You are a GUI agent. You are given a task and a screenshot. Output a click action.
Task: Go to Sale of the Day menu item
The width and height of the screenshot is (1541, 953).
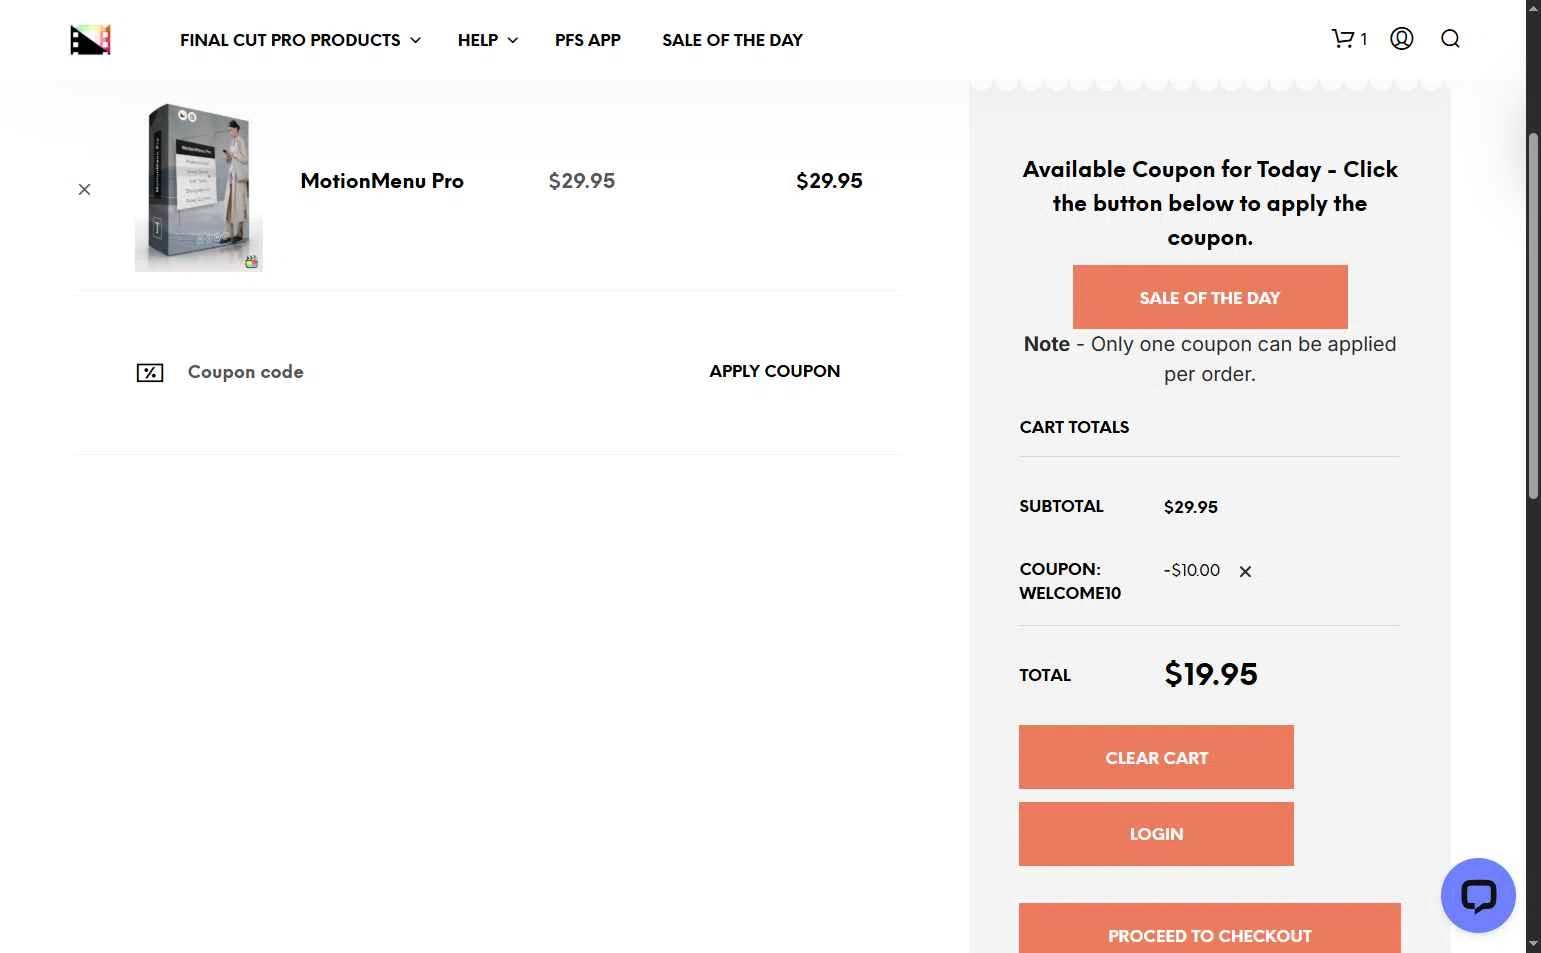click(732, 40)
